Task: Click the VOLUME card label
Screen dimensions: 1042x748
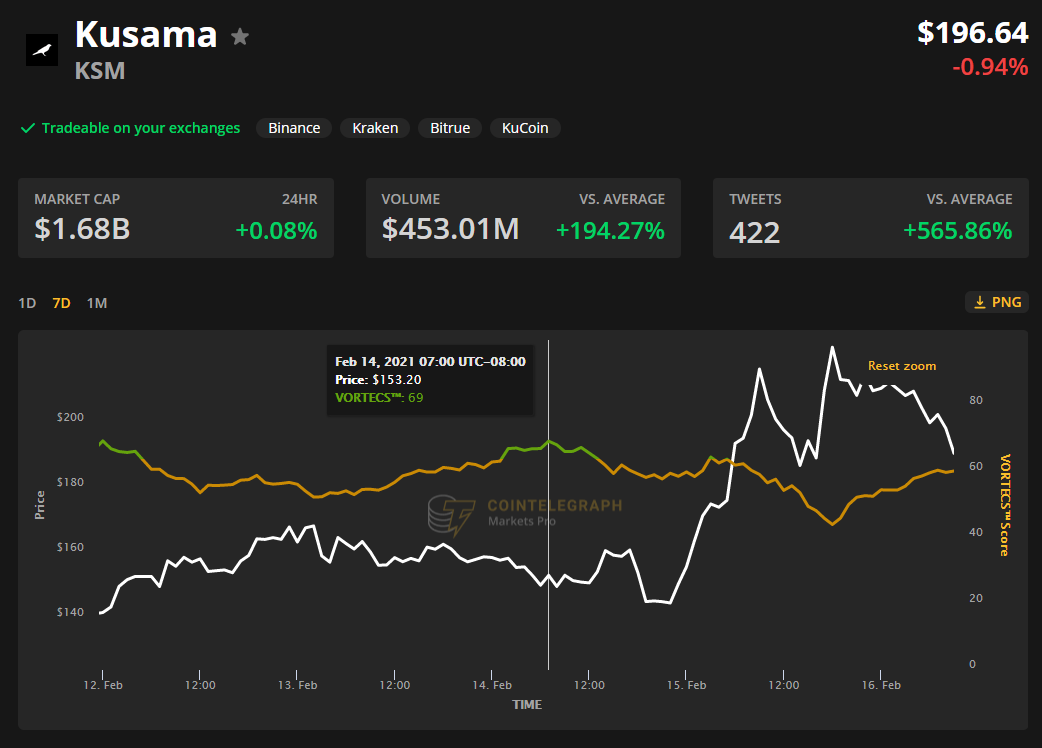Action: [x=411, y=199]
